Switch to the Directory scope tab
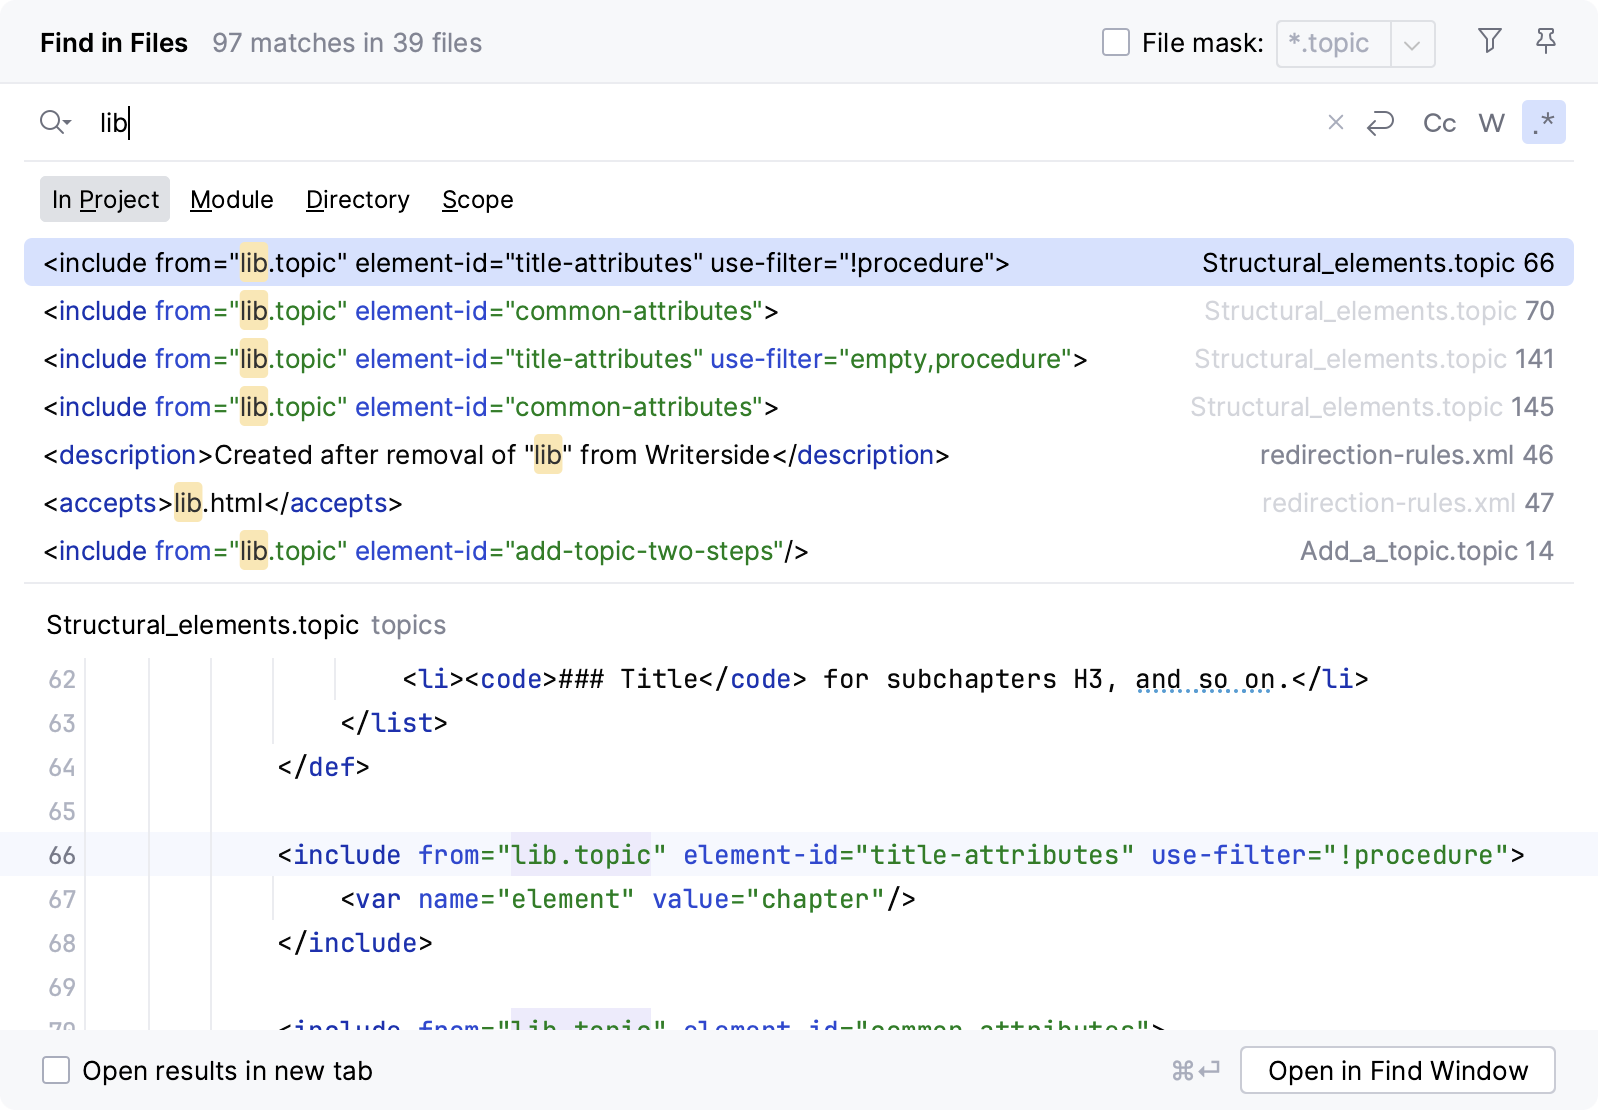This screenshot has height=1110, width=1598. point(357,200)
